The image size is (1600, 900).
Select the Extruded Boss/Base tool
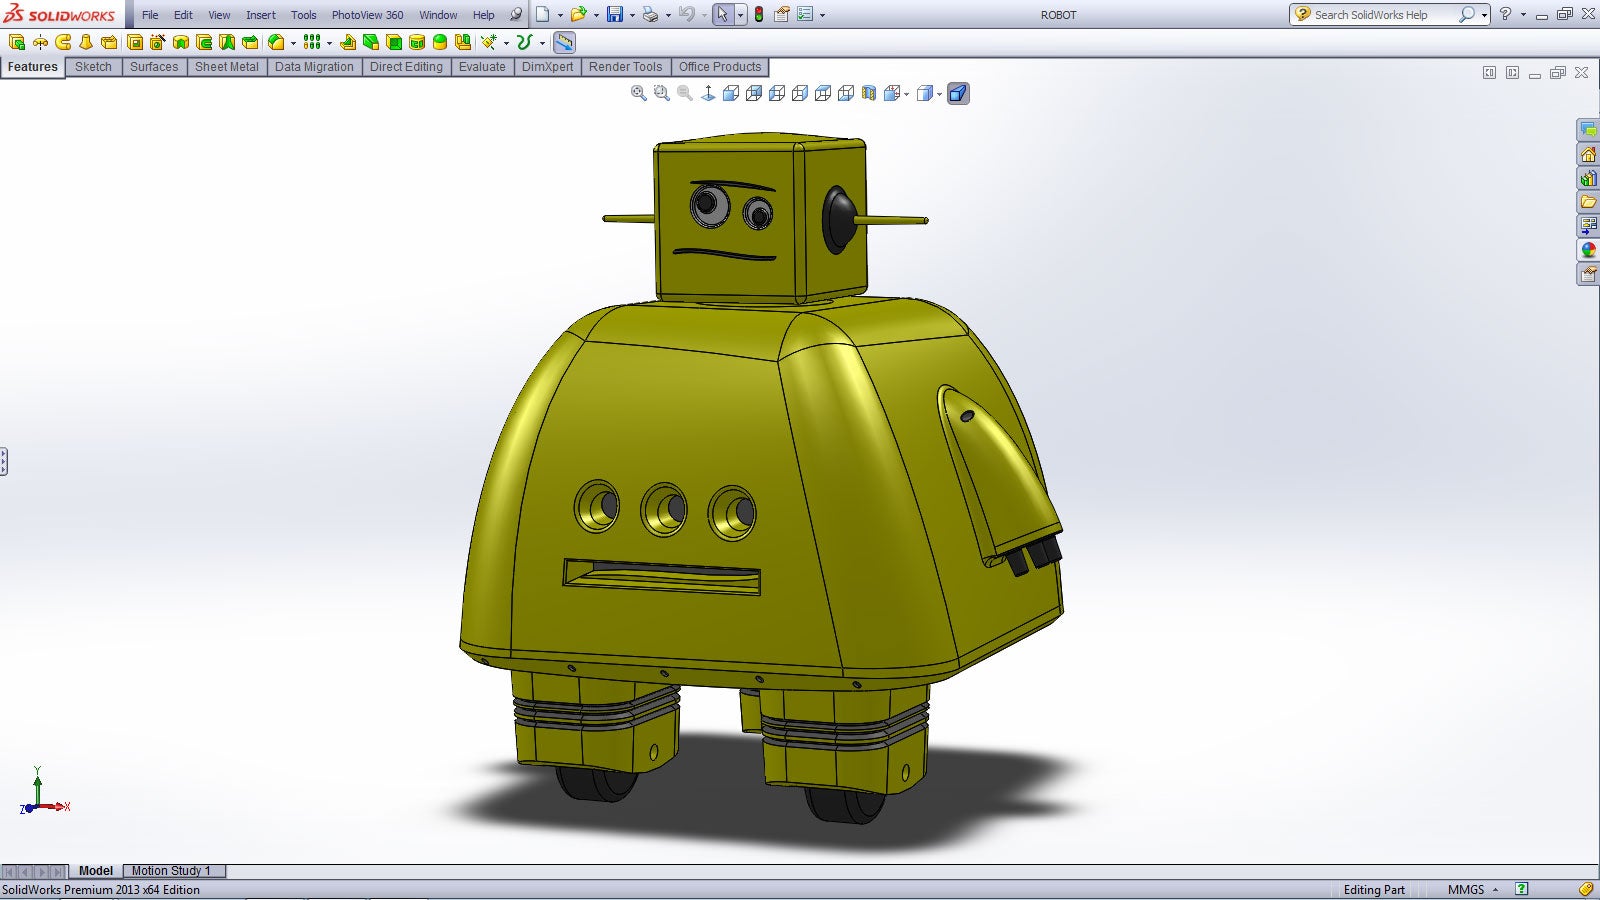[x=16, y=43]
